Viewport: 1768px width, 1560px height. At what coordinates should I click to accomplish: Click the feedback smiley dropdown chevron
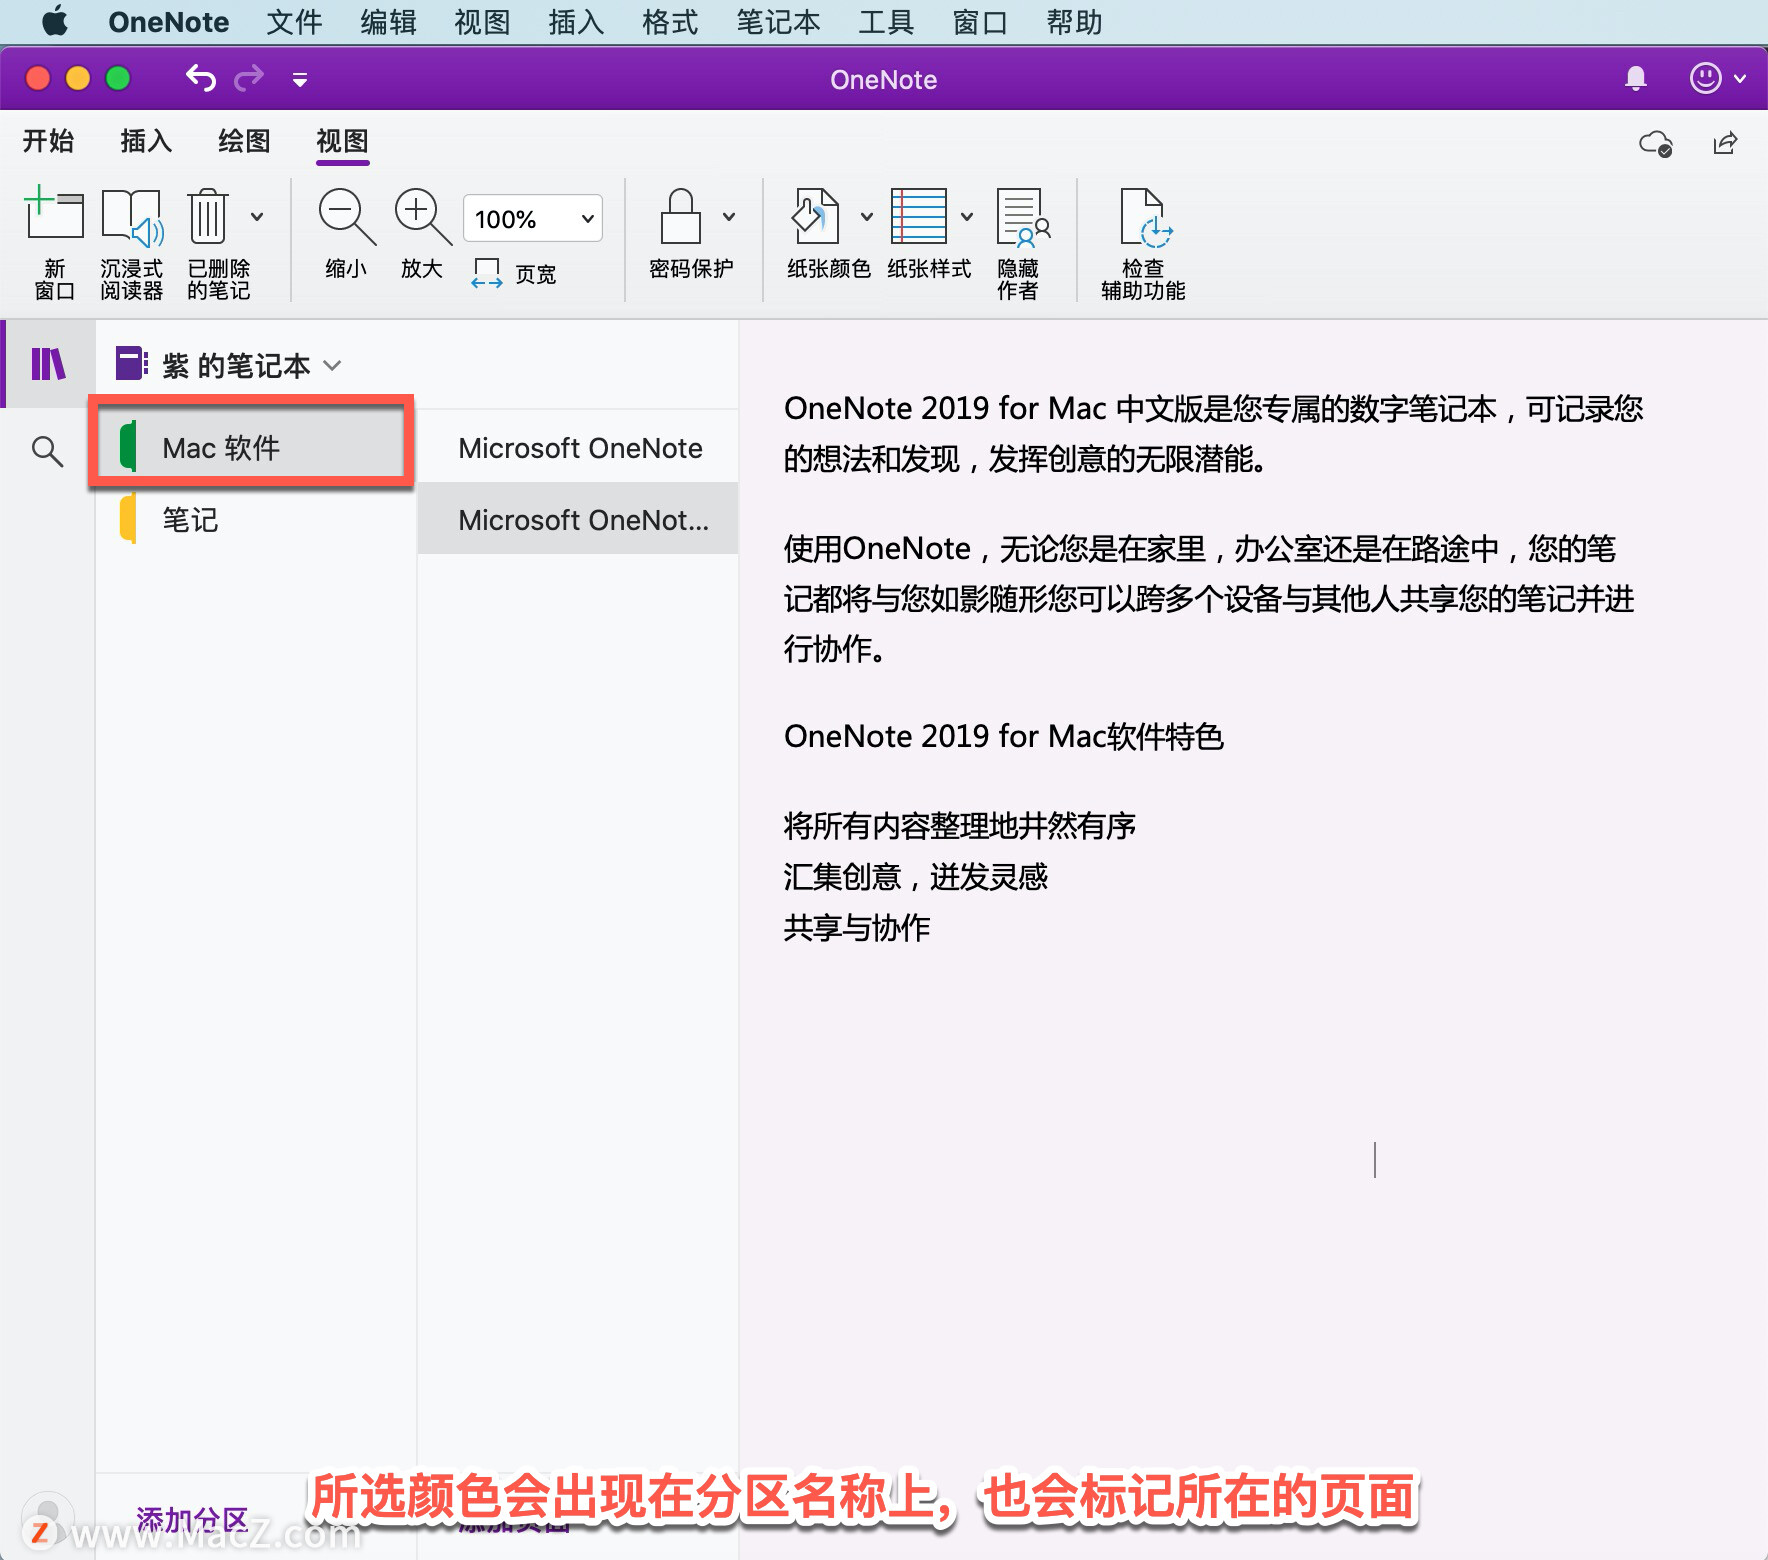pyautogui.click(x=1740, y=78)
